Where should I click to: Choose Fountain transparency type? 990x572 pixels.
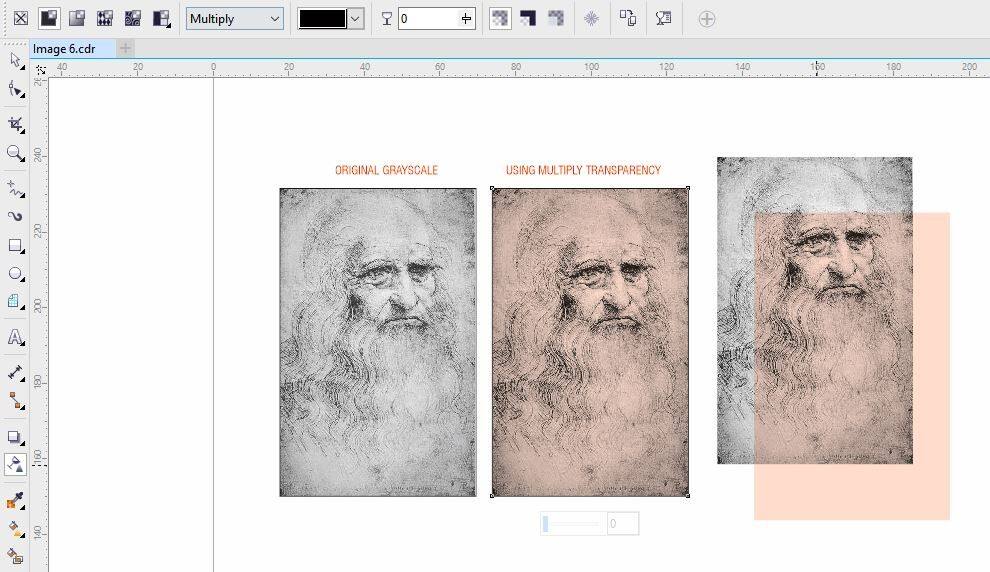point(77,18)
